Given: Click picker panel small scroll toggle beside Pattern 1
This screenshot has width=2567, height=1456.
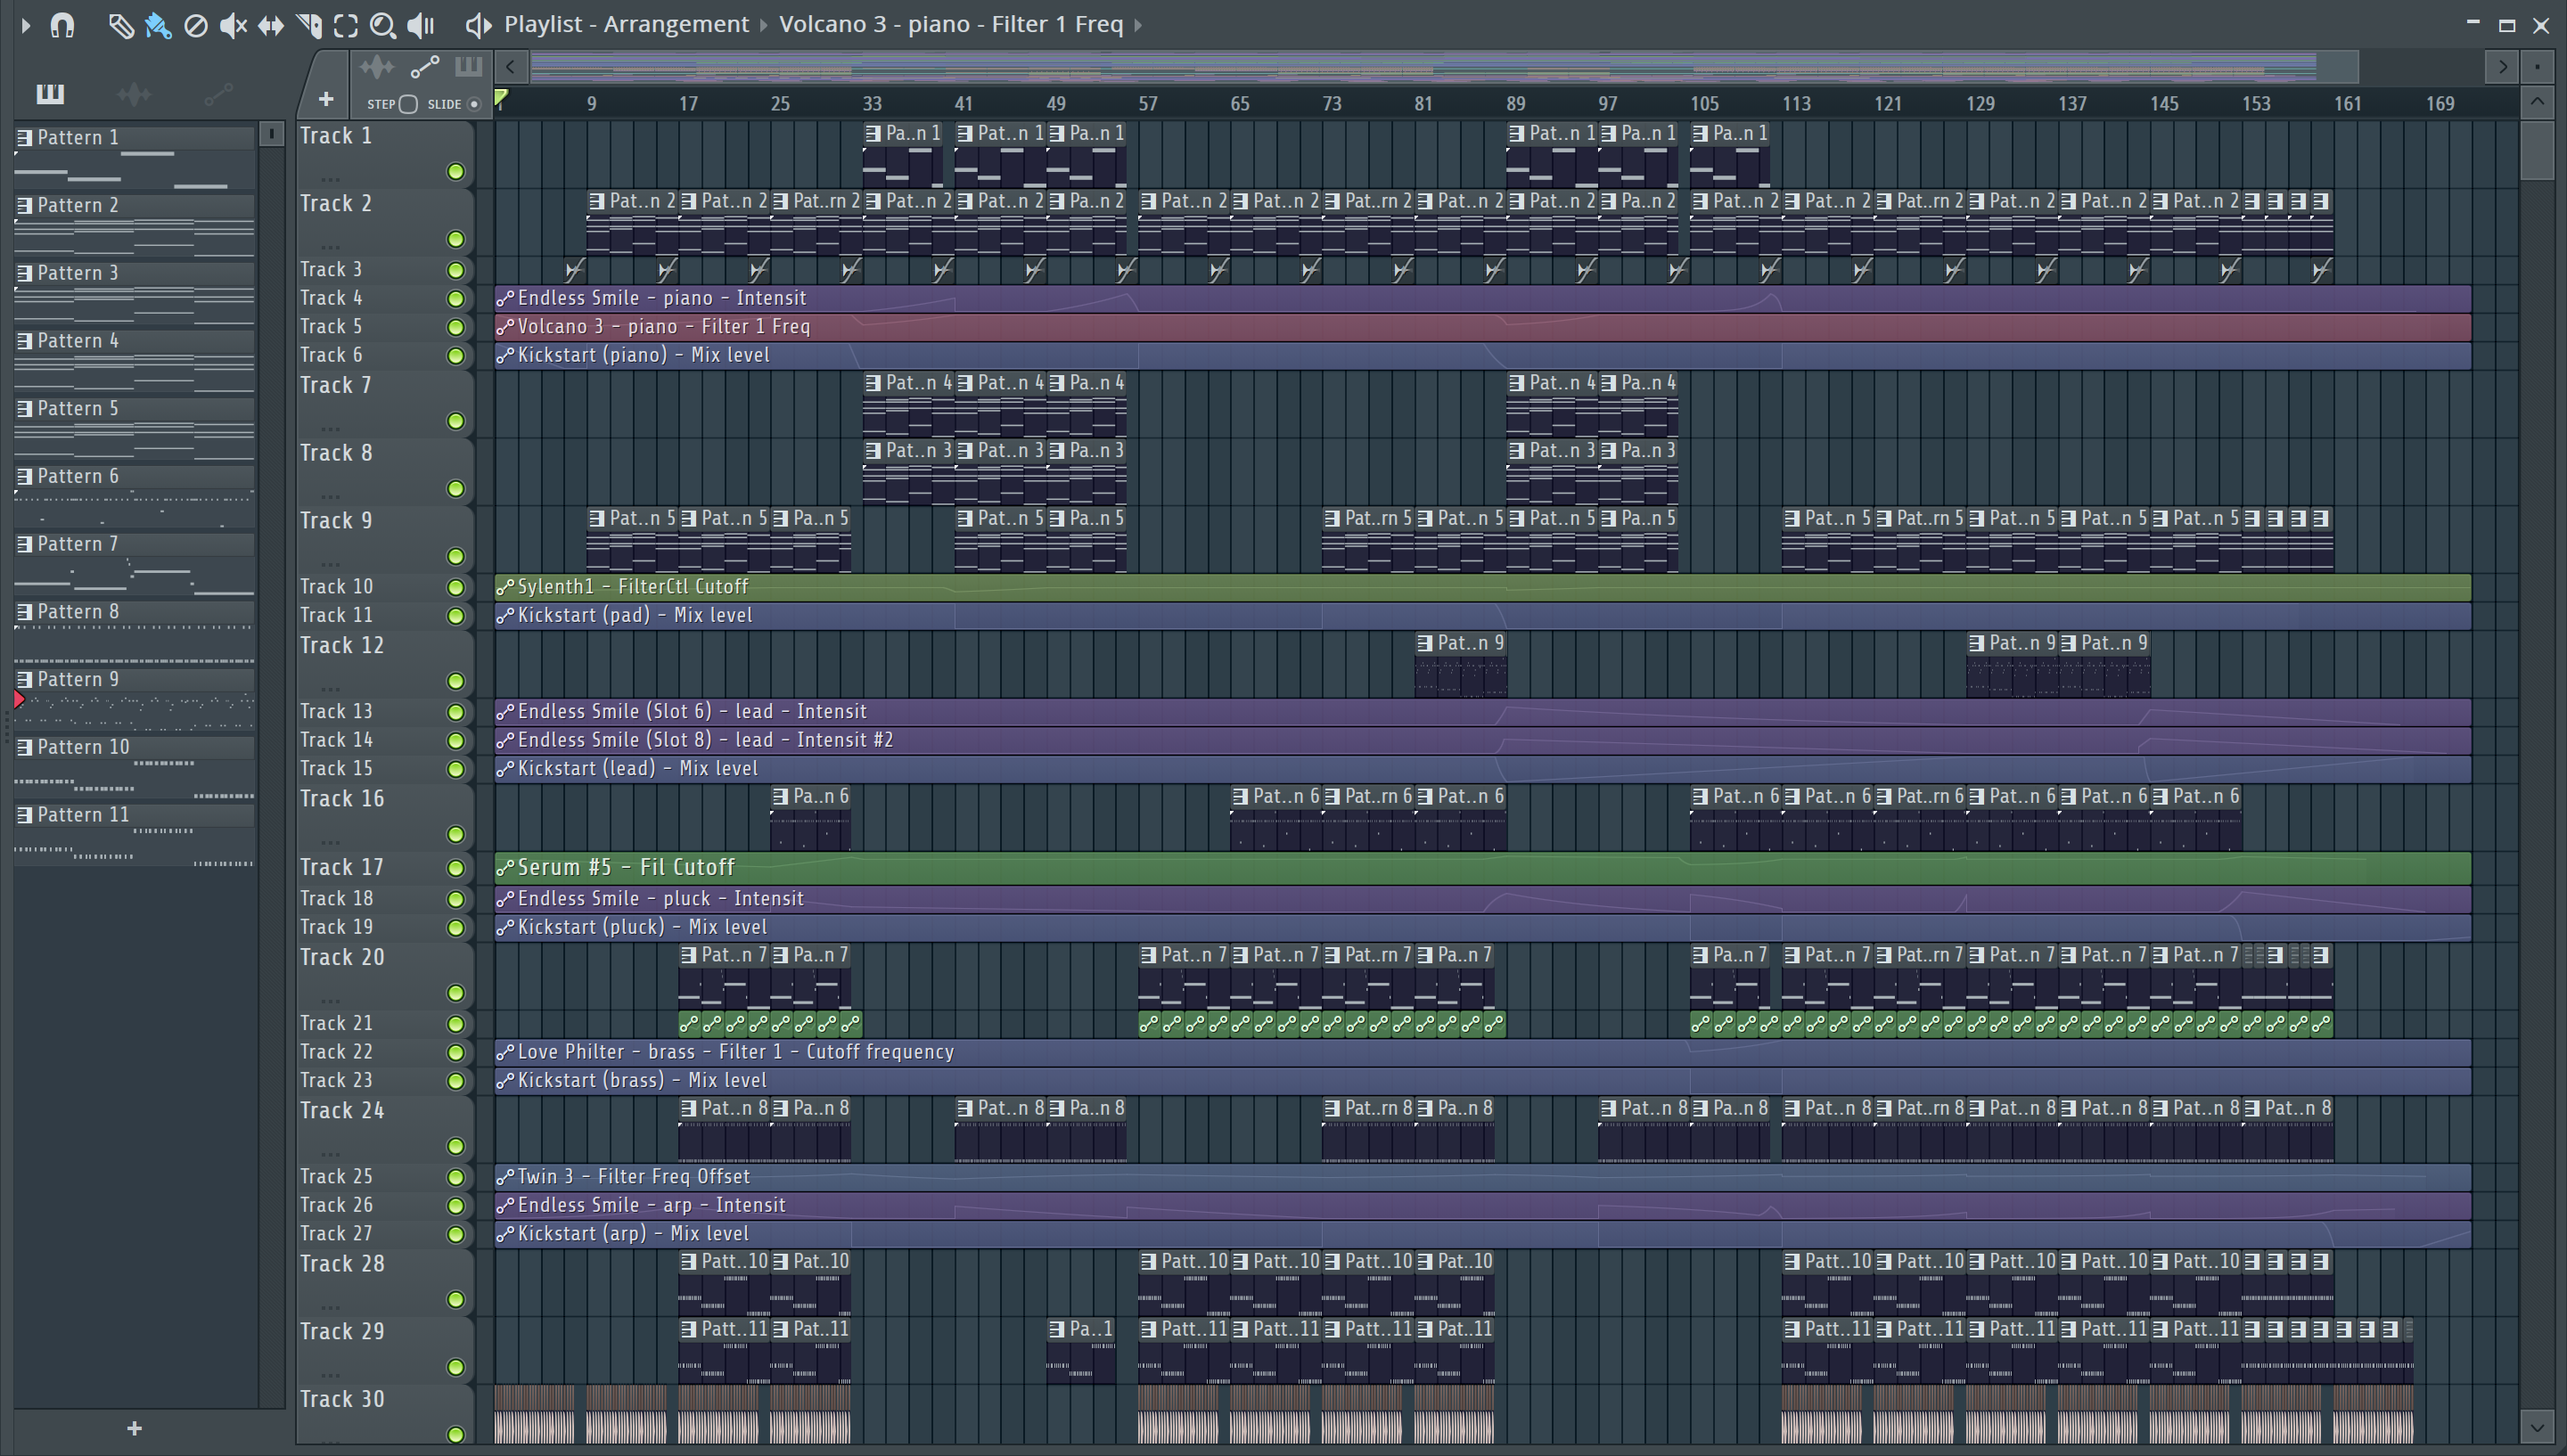Looking at the screenshot, I should tap(271, 134).
